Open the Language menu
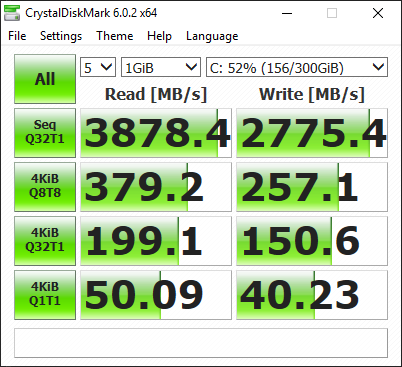The height and width of the screenshot is (367, 402). tap(212, 36)
